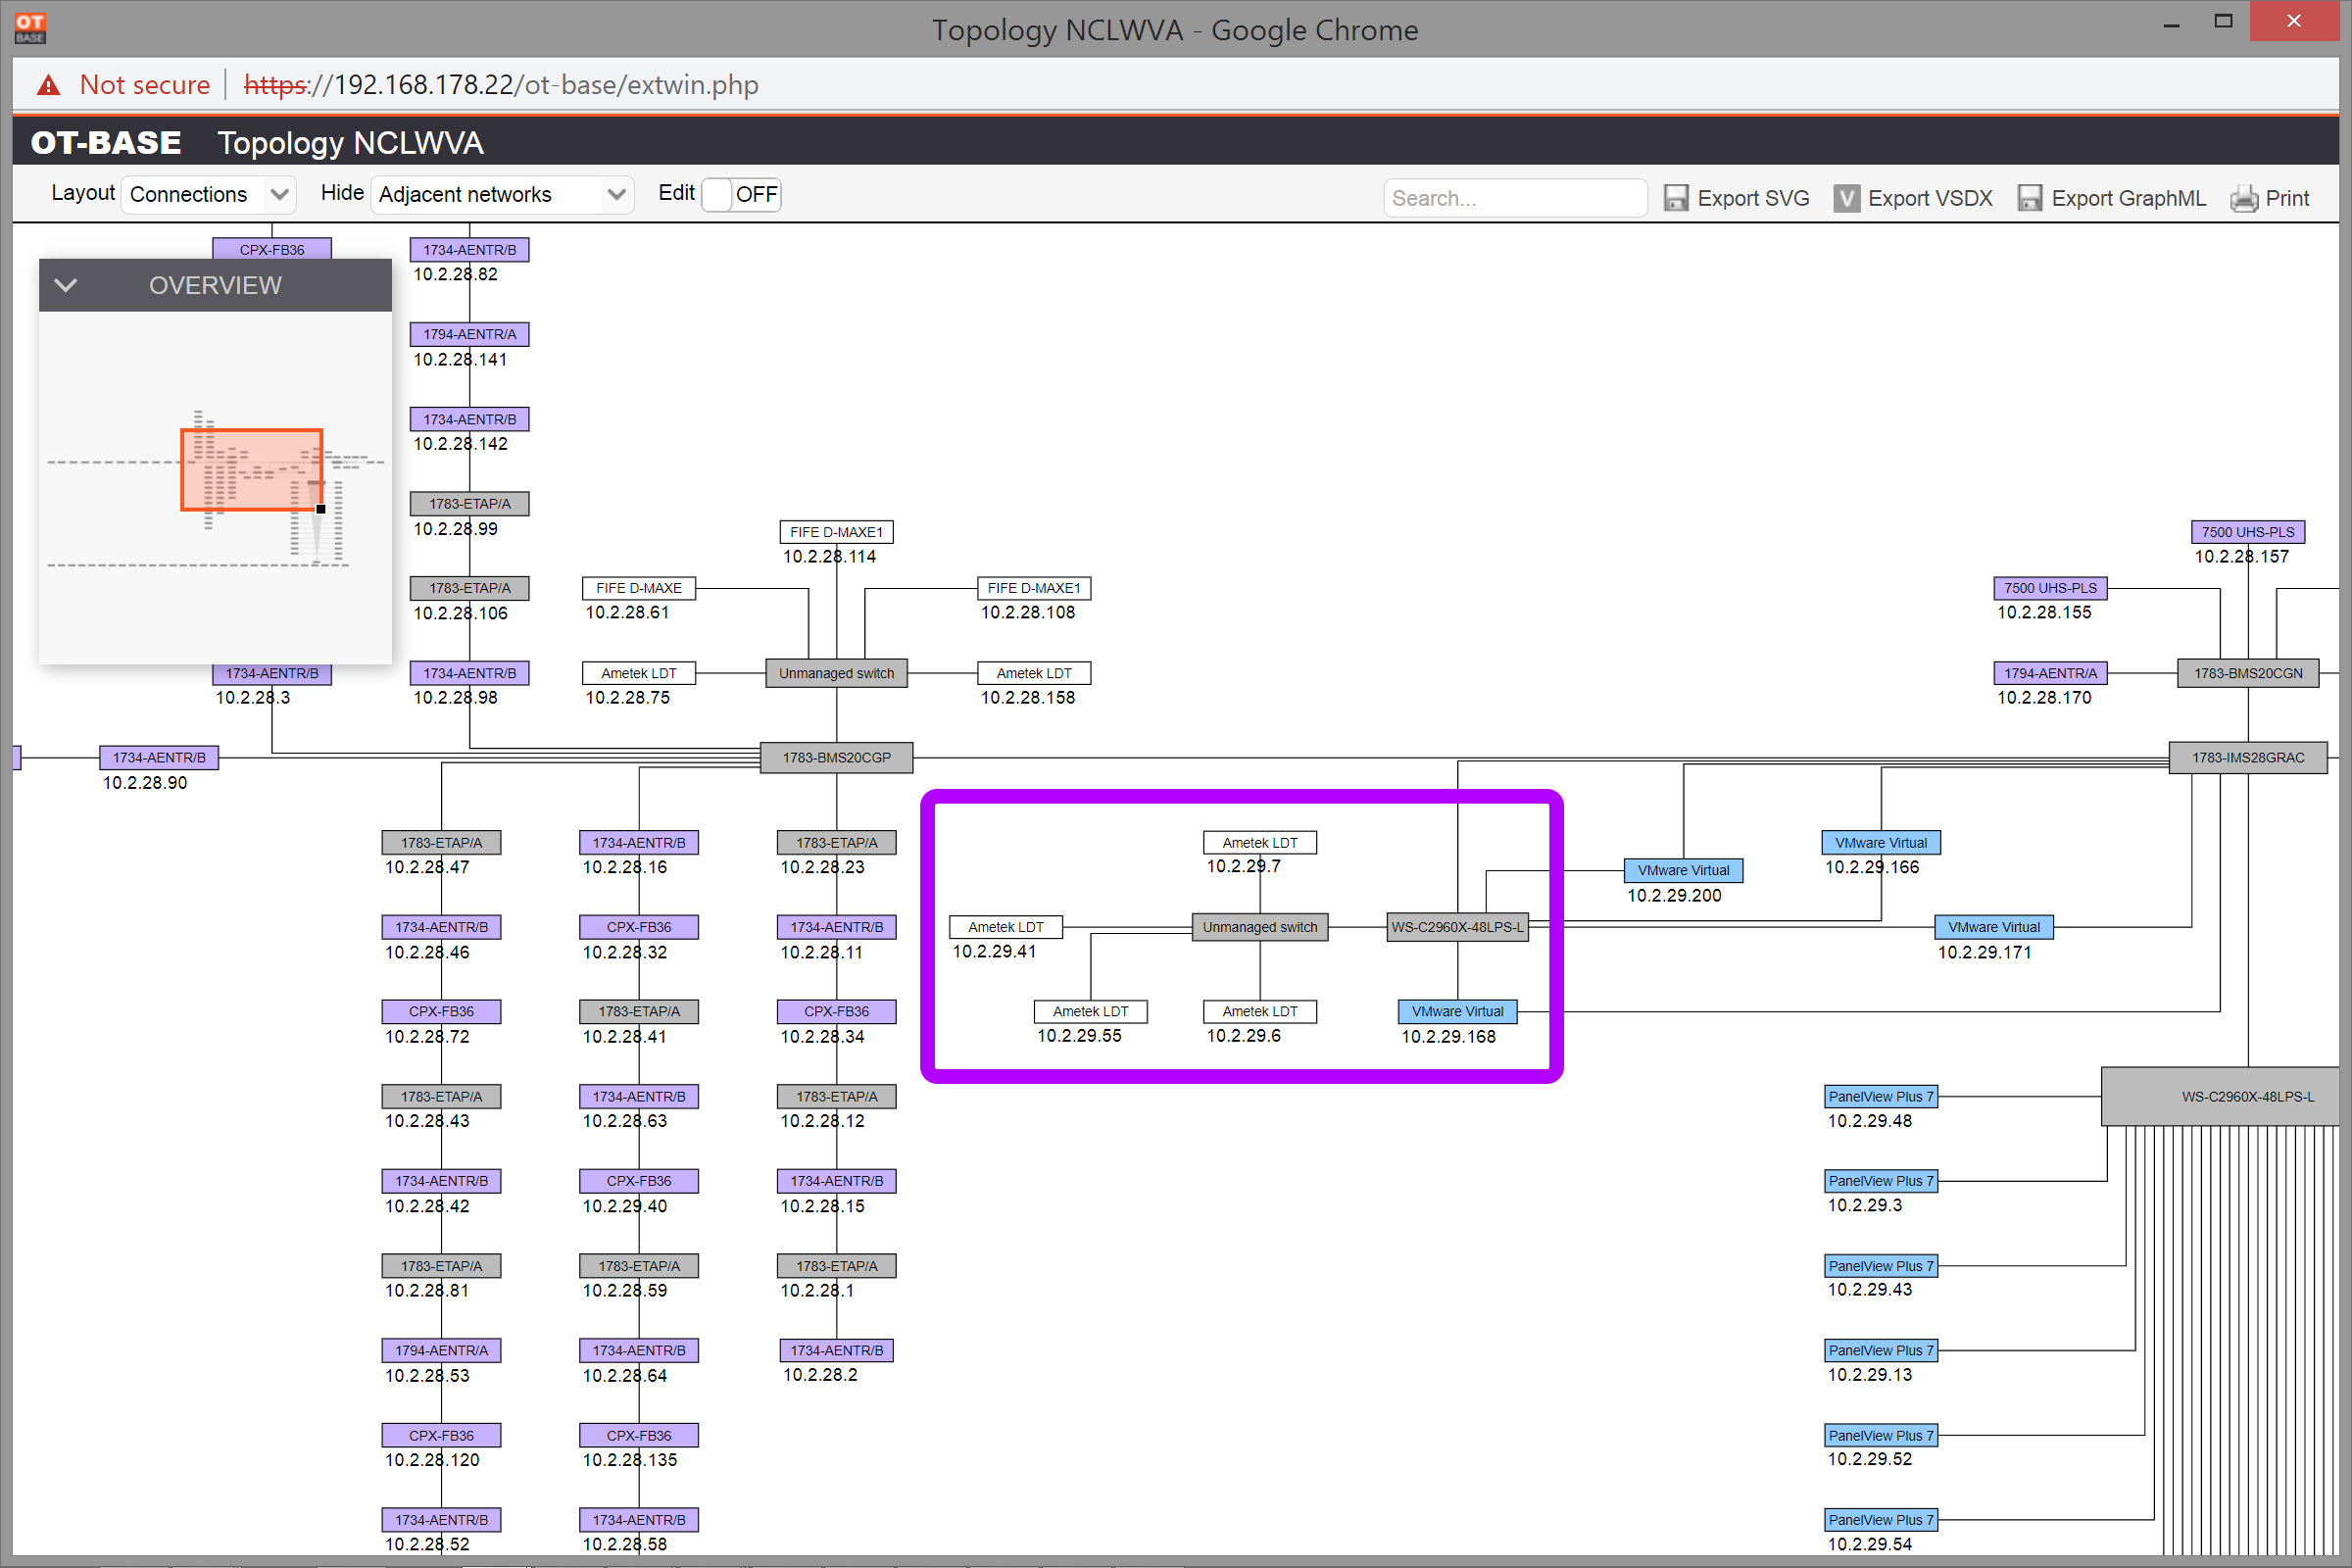Click the Print printer icon
The image size is (2352, 1568).
click(x=2243, y=198)
